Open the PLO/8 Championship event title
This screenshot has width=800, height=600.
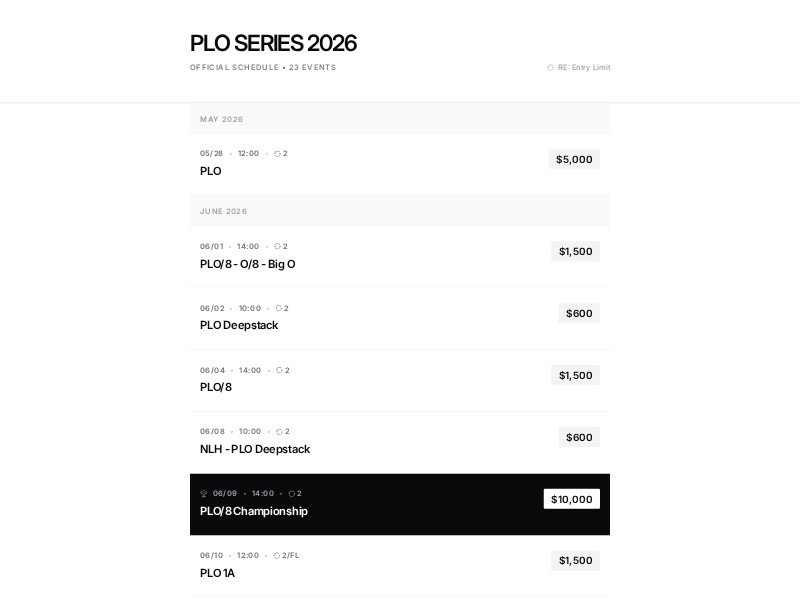pos(253,511)
